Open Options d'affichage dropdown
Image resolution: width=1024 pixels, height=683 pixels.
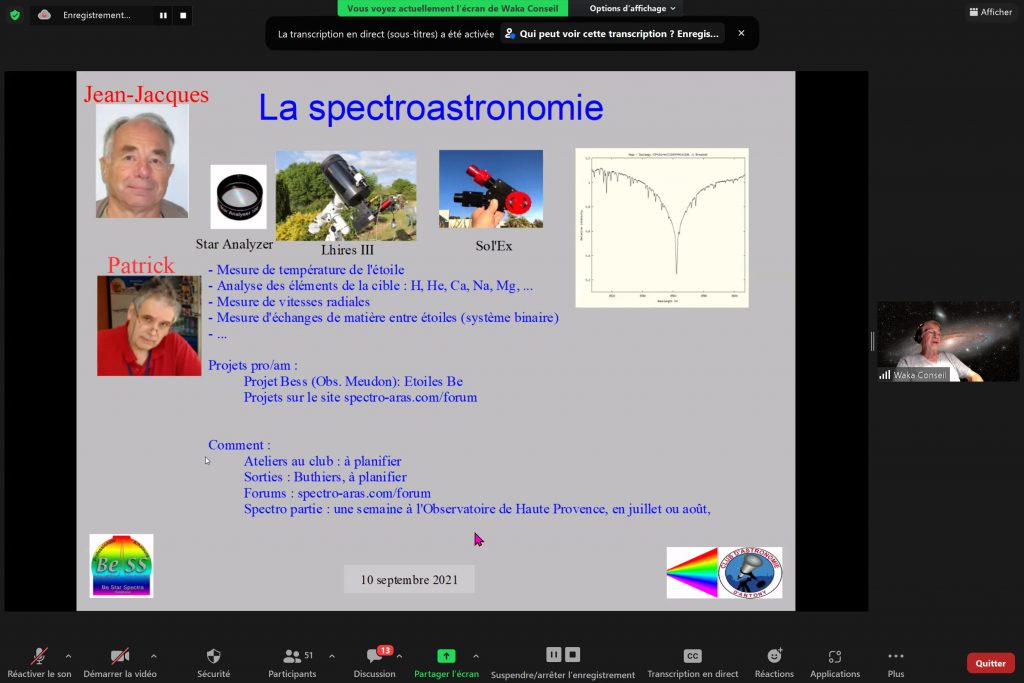pos(632,8)
